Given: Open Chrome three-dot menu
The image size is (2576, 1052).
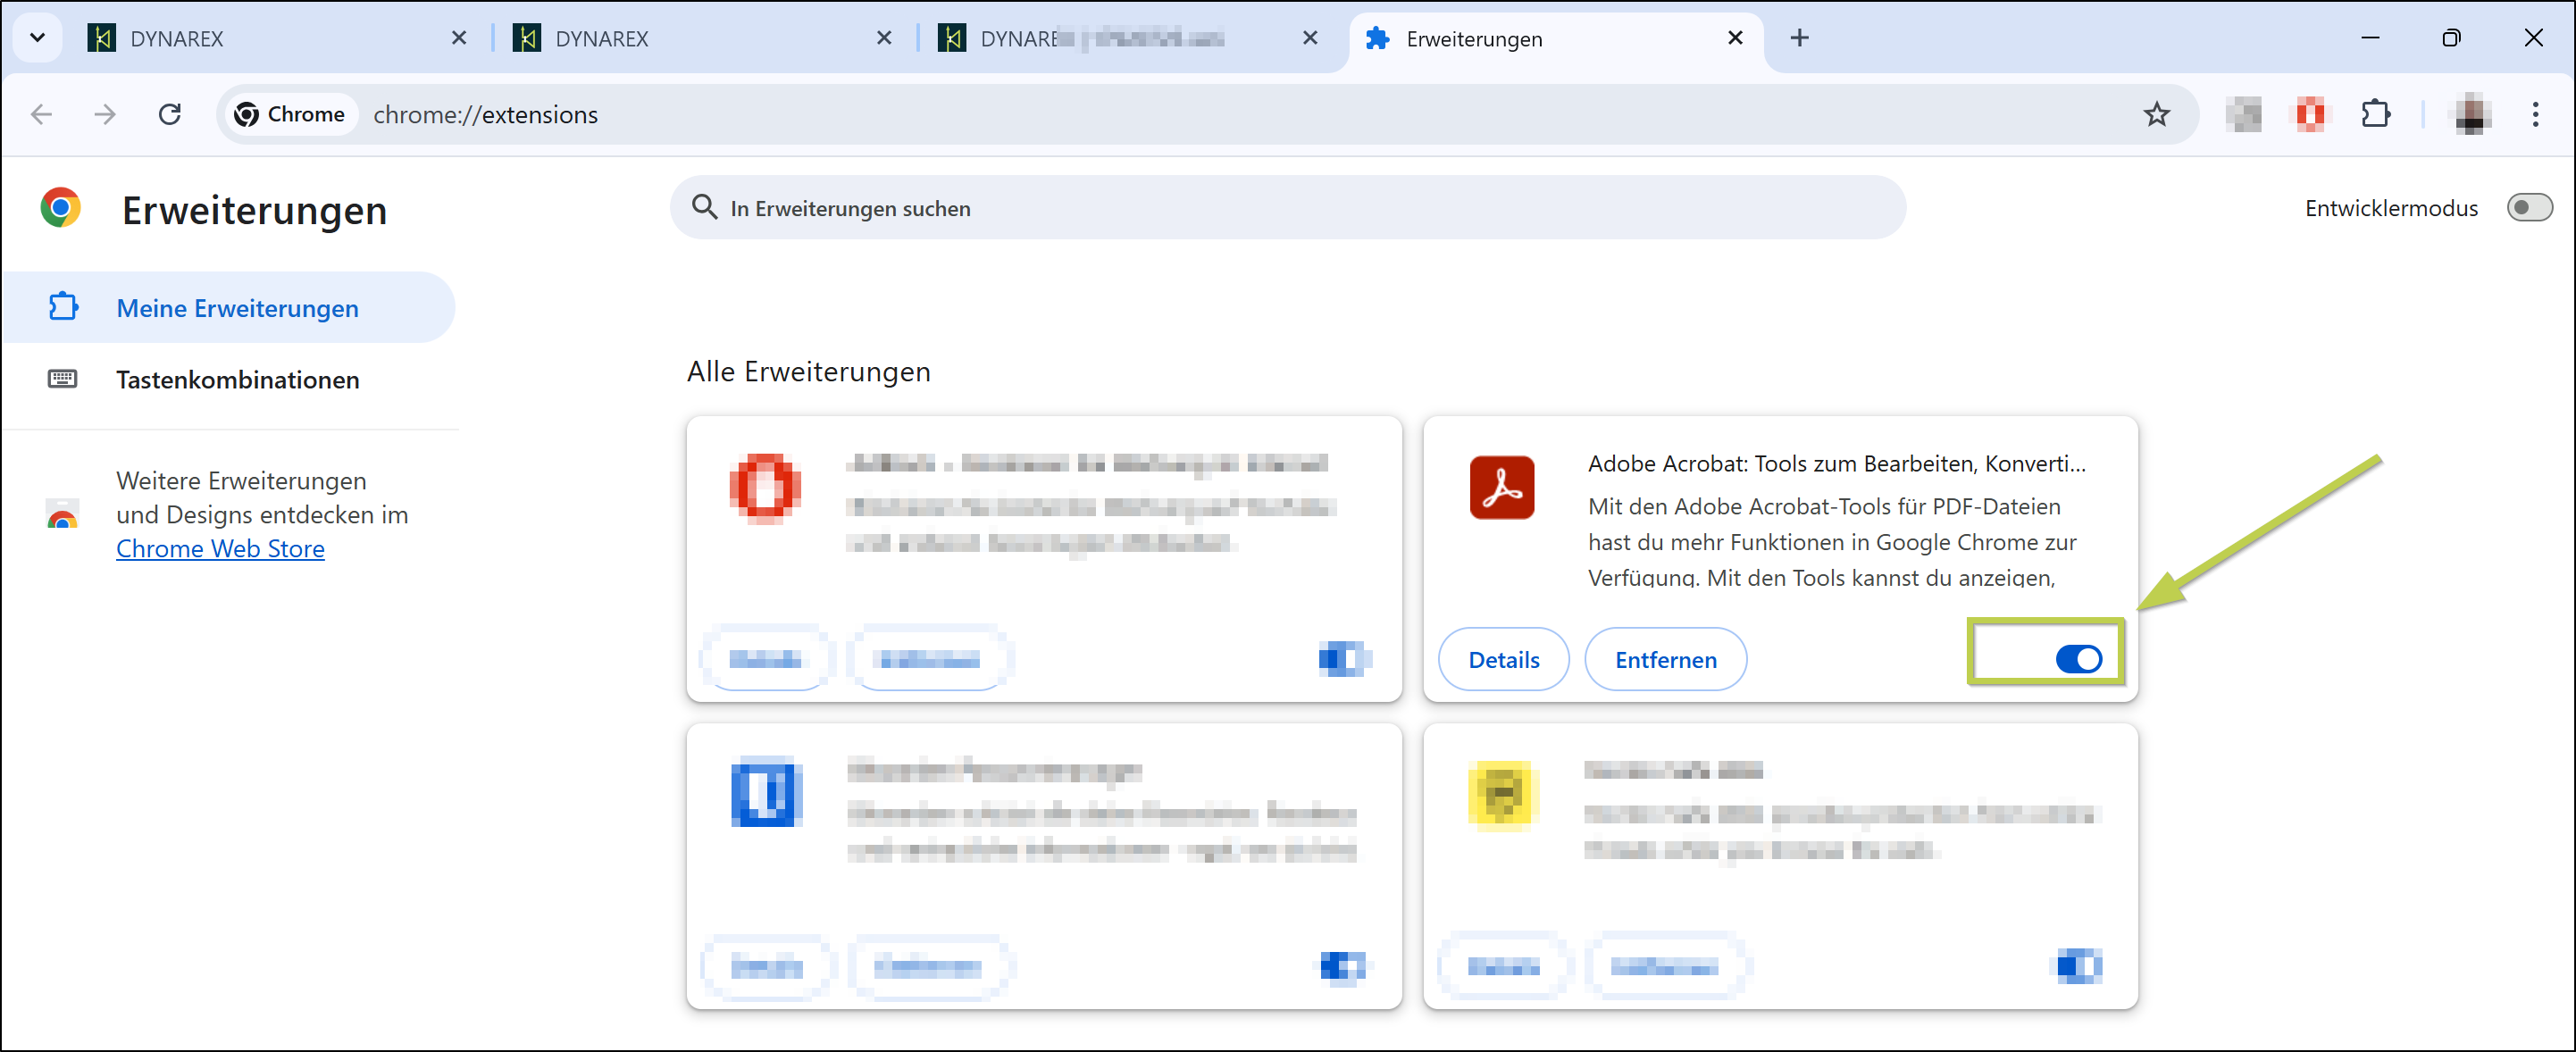Looking at the screenshot, I should (2534, 114).
